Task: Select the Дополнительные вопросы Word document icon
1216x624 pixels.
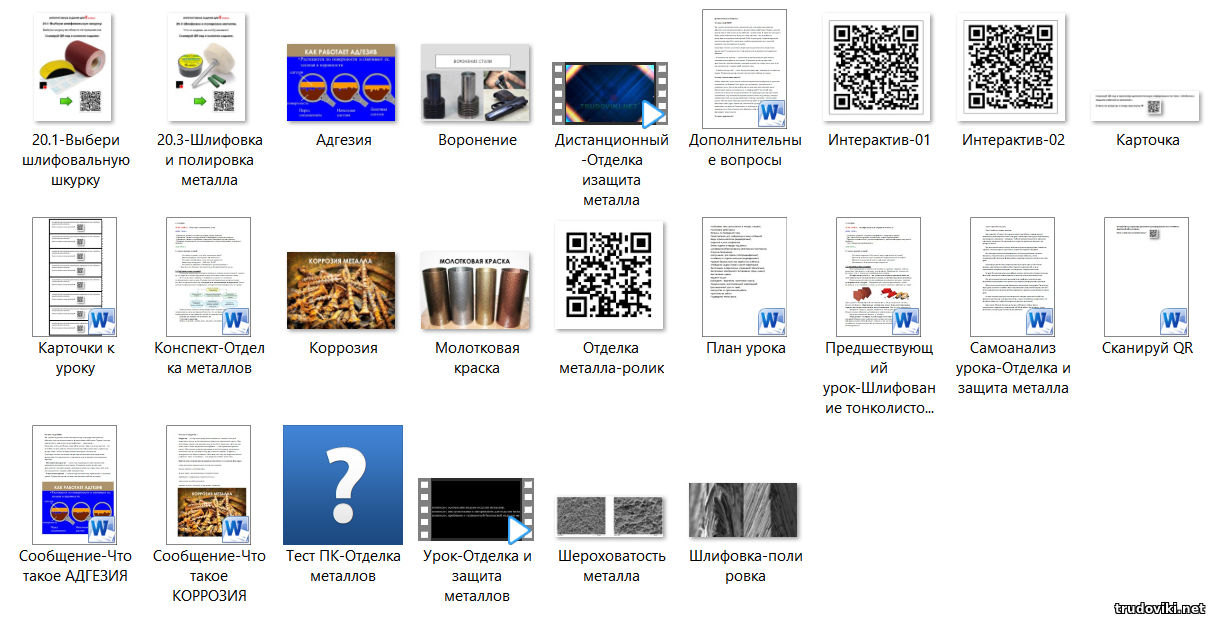Action: pyautogui.click(x=745, y=68)
